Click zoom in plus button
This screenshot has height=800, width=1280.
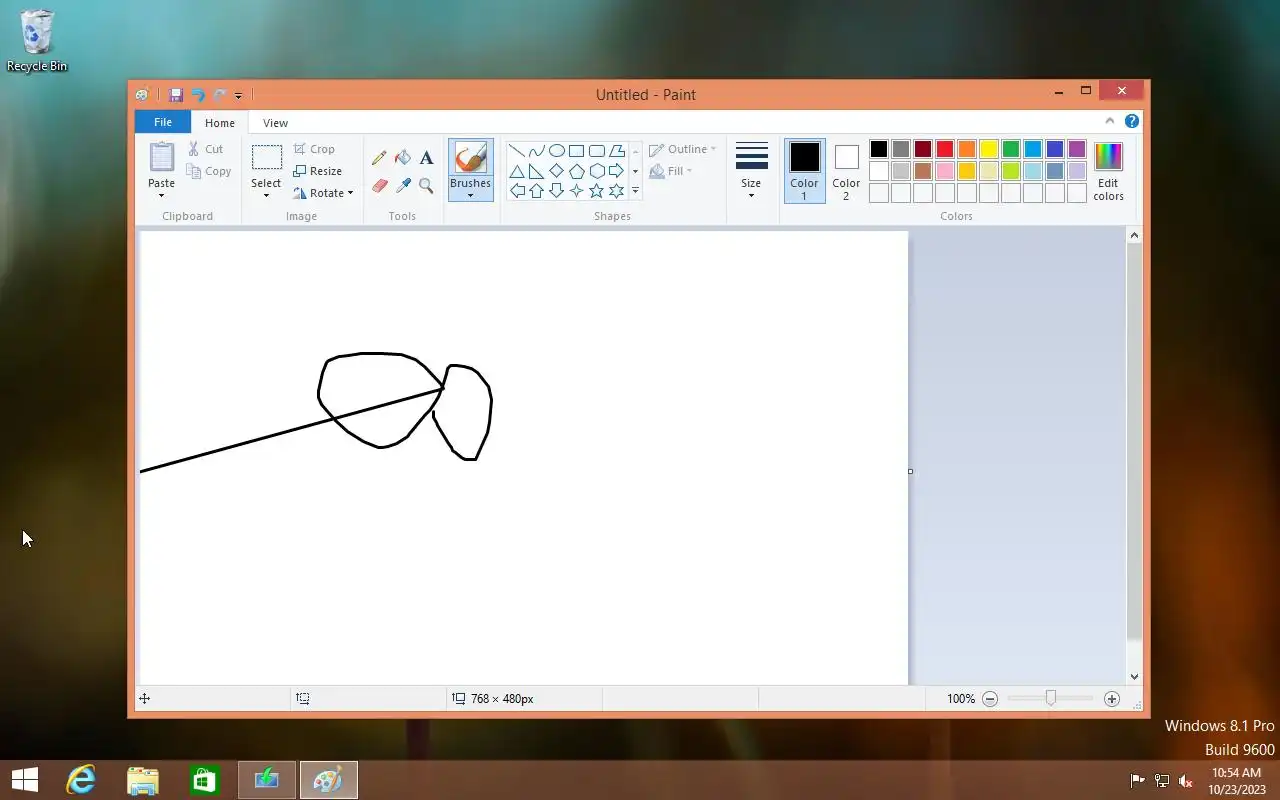click(x=1112, y=699)
